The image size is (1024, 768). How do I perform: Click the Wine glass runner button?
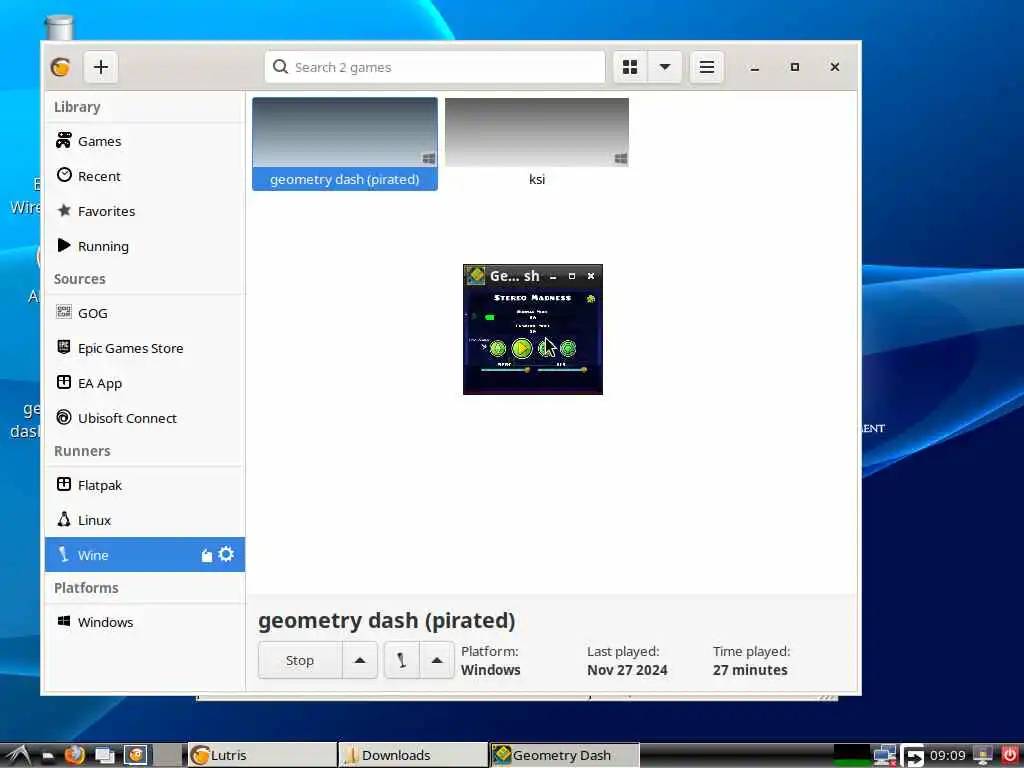pyautogui.click(x=402, y=660)
